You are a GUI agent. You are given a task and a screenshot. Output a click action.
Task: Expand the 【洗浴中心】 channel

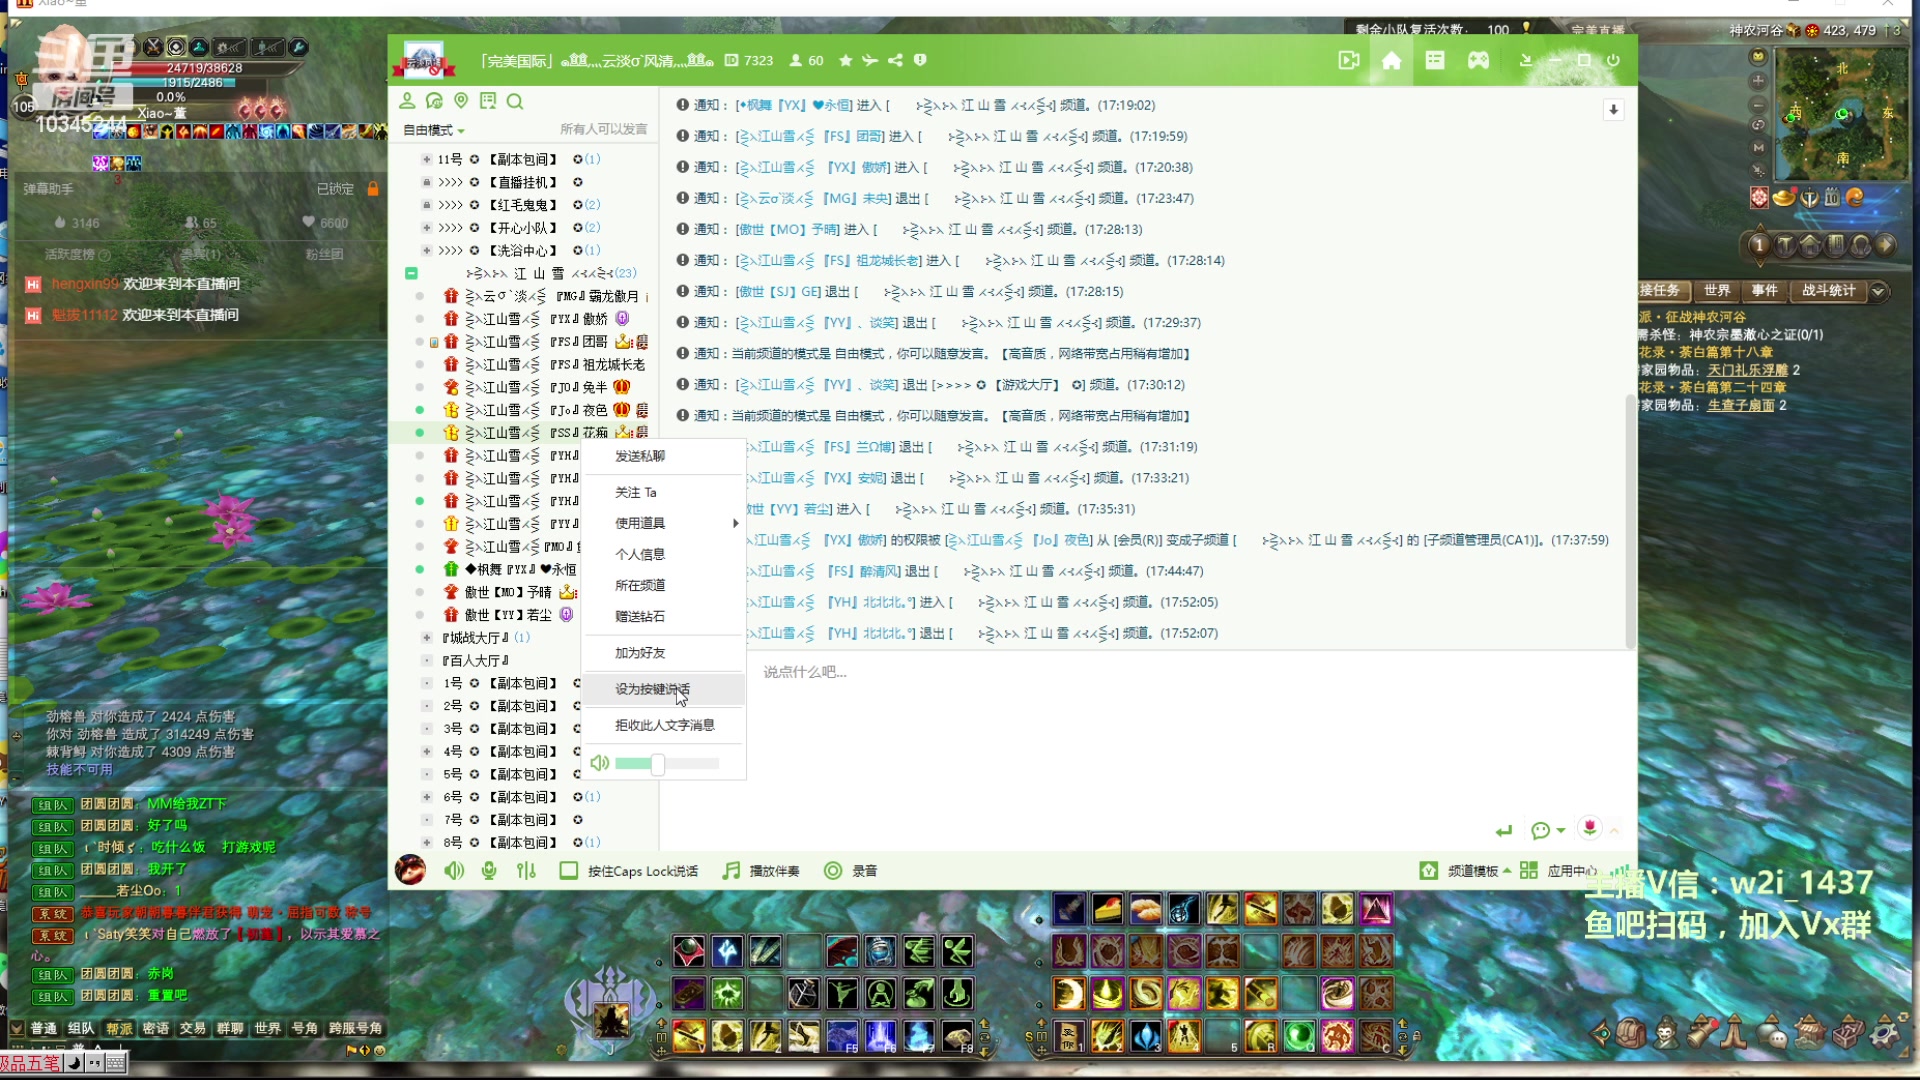427,251
